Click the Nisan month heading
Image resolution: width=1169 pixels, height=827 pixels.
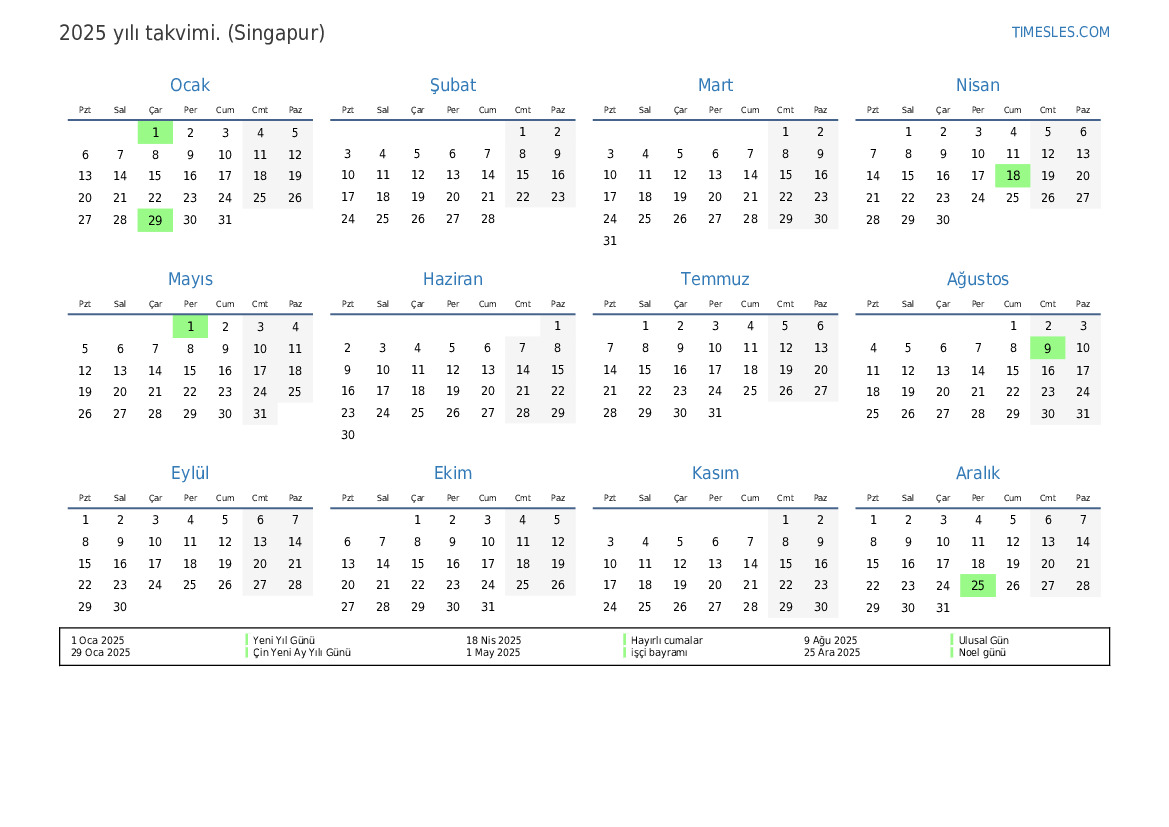977,85
